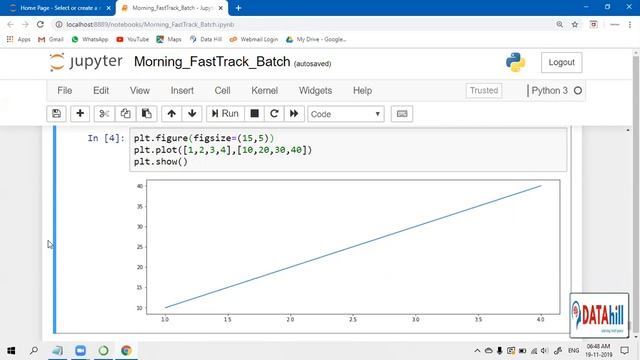Open the View menu
Screen dimensions: 640x360
[140, 91]
